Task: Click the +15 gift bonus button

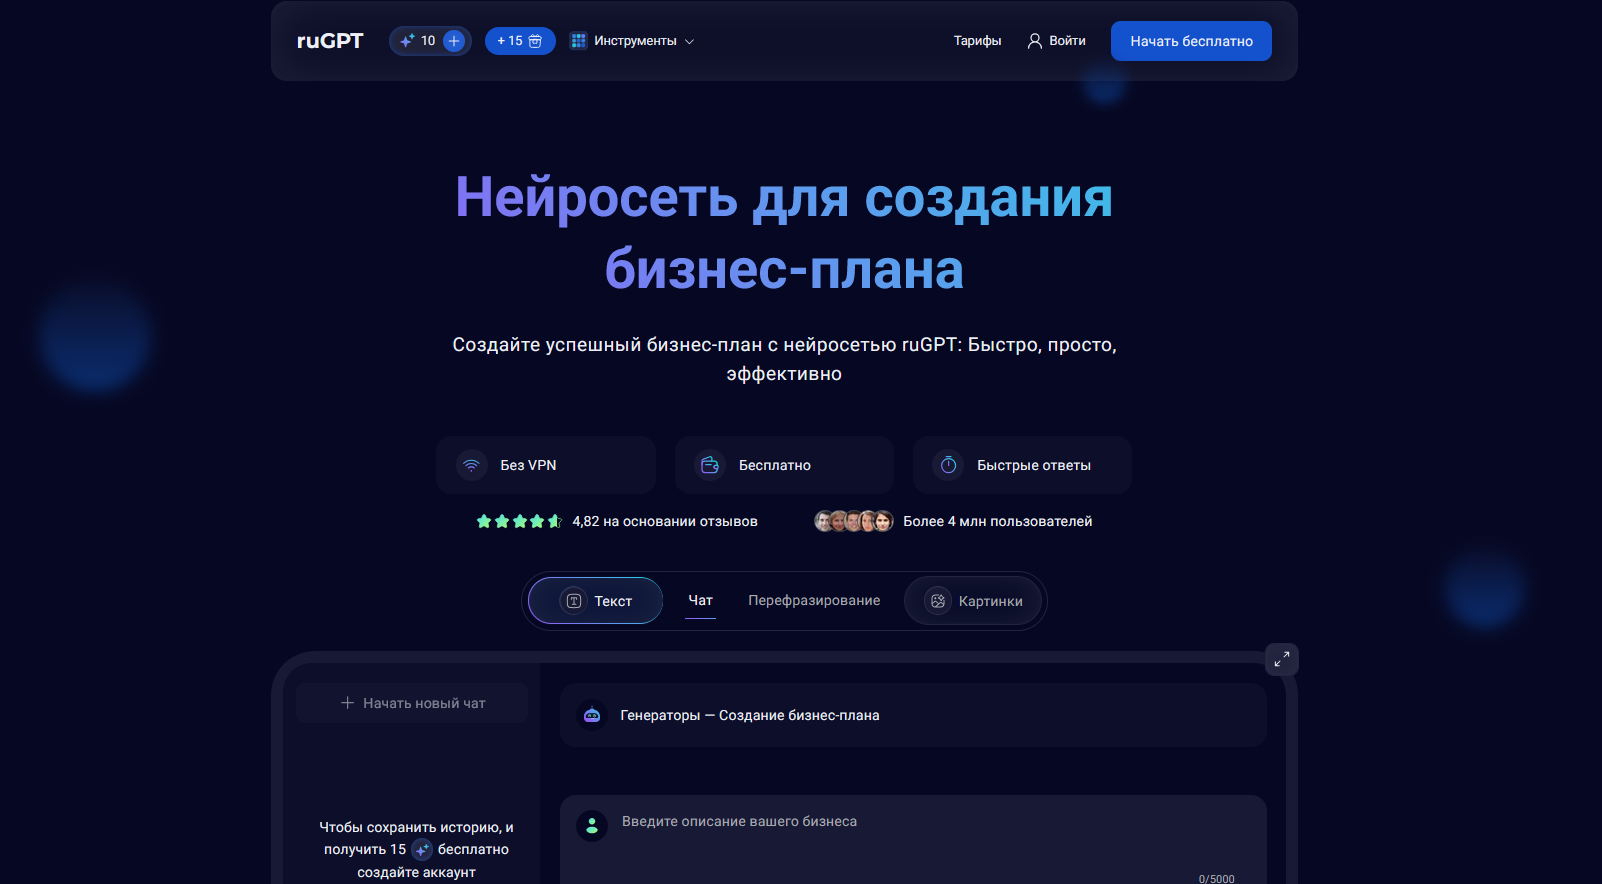Action: (520, 41)
